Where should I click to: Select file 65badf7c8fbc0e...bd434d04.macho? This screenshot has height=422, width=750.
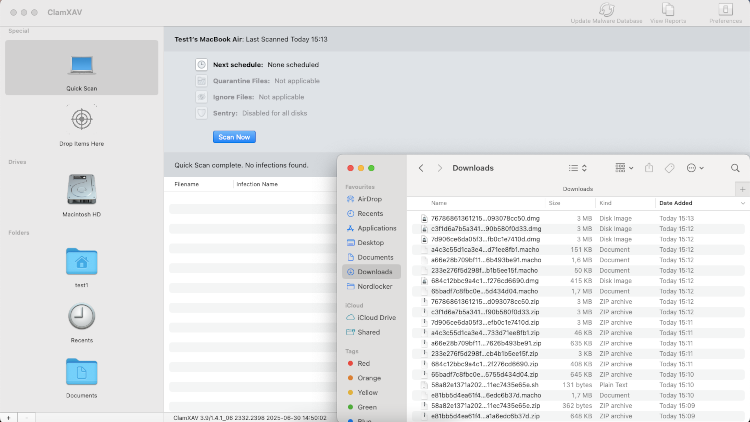(580, 291)
